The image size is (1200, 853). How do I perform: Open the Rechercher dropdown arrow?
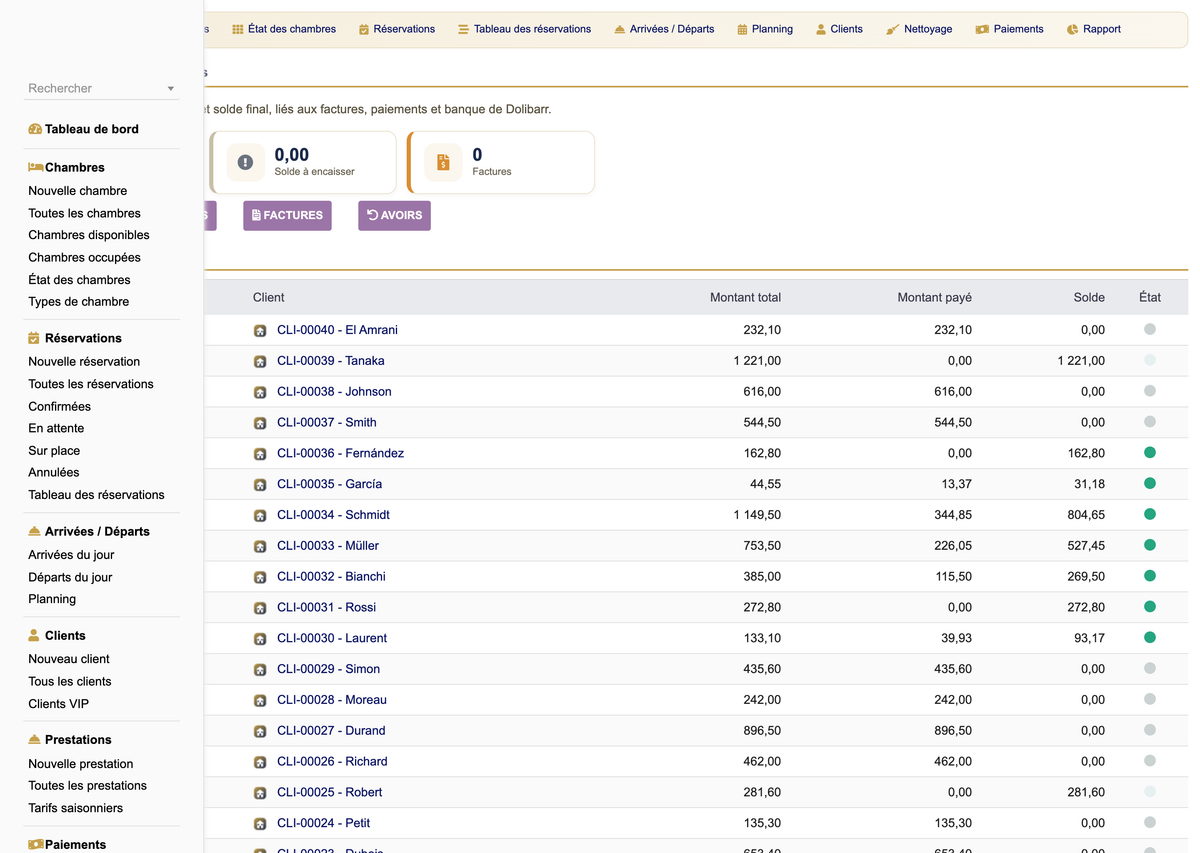[171, 89]
